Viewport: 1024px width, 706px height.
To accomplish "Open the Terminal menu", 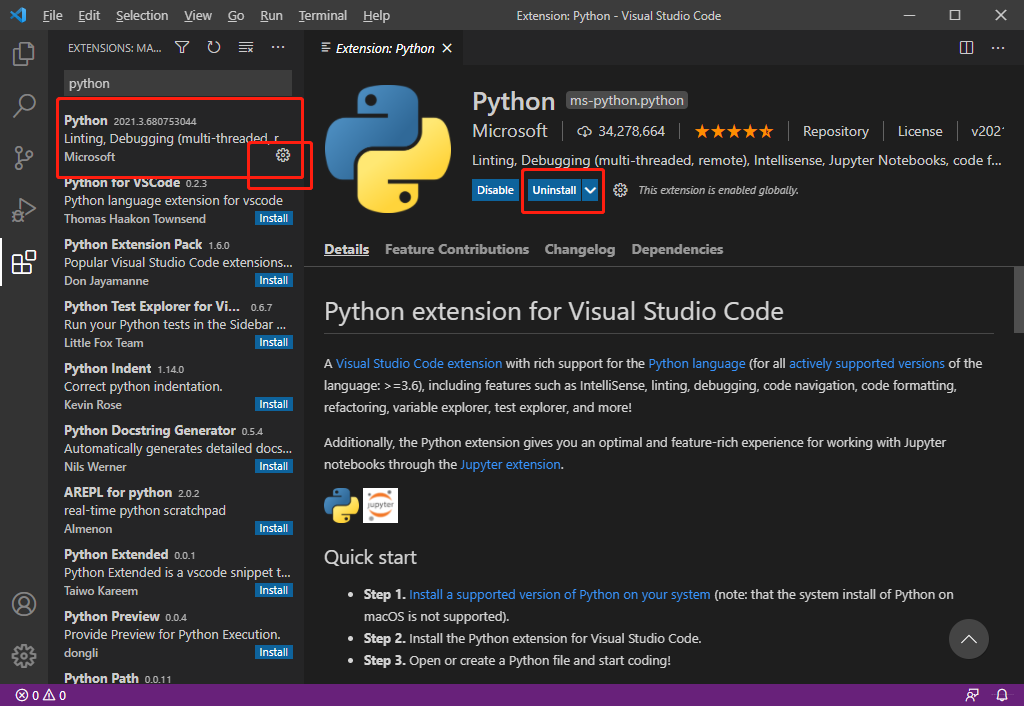I will pyautogui.click(x=322, y=15).
